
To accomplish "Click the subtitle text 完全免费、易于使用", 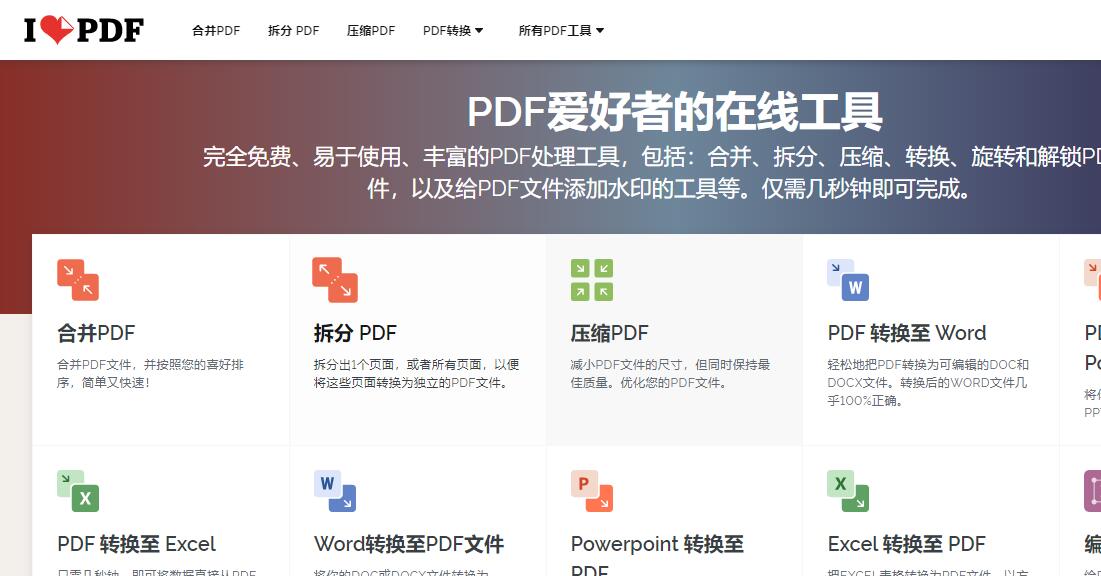I will point(652,173).
